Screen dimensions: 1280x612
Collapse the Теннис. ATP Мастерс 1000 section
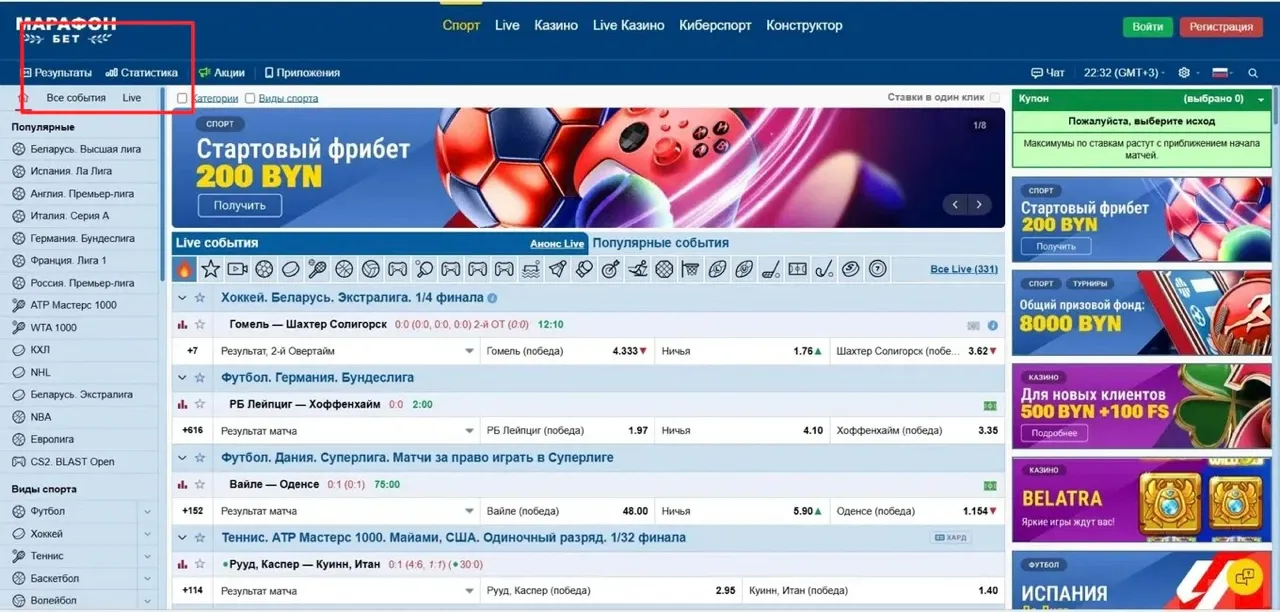(181, 538)
